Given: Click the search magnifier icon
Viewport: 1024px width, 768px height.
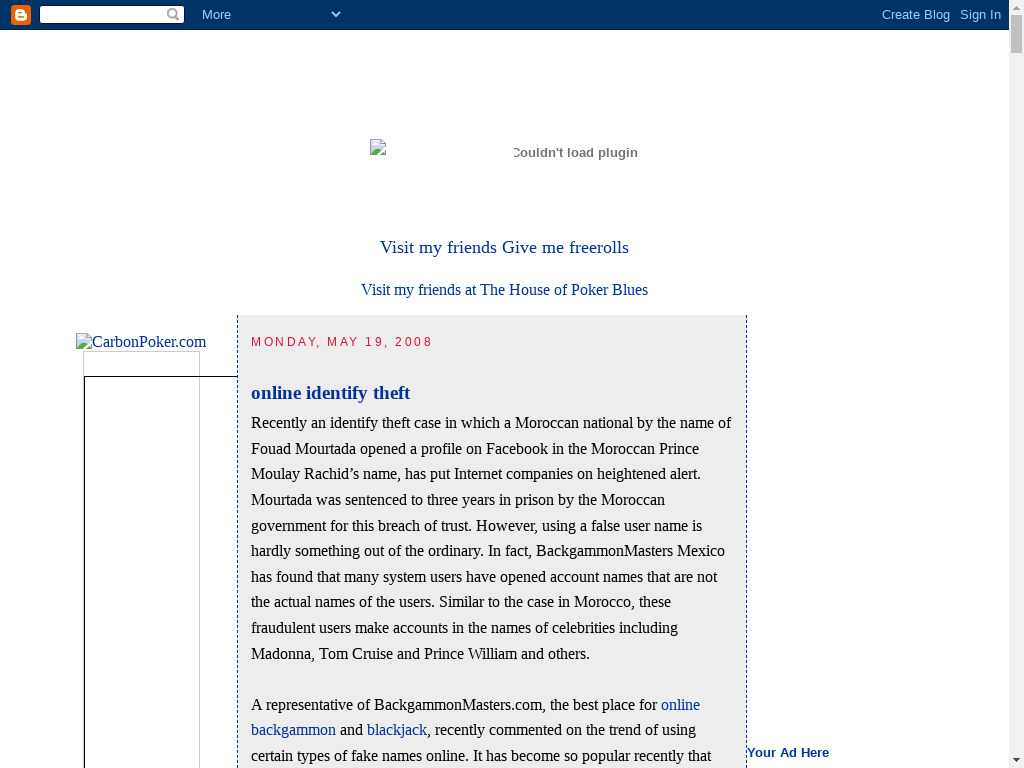Looking at the screenshot, I should coord(173,14).
